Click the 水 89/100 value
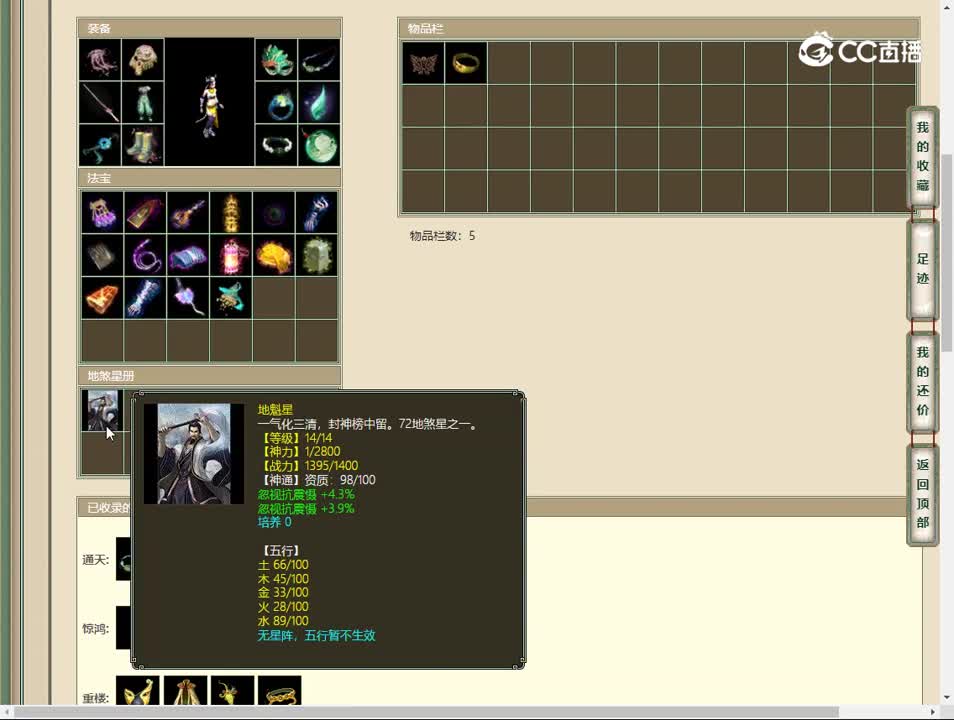This screenshot has height=720, width=954. coord(283,621)
